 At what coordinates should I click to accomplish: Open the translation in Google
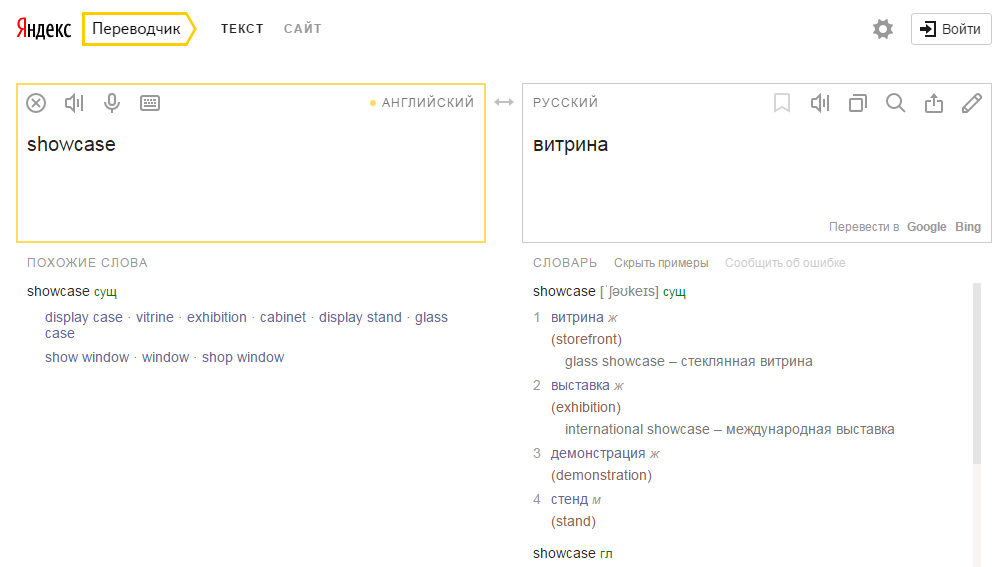click(x=926, y=227)
